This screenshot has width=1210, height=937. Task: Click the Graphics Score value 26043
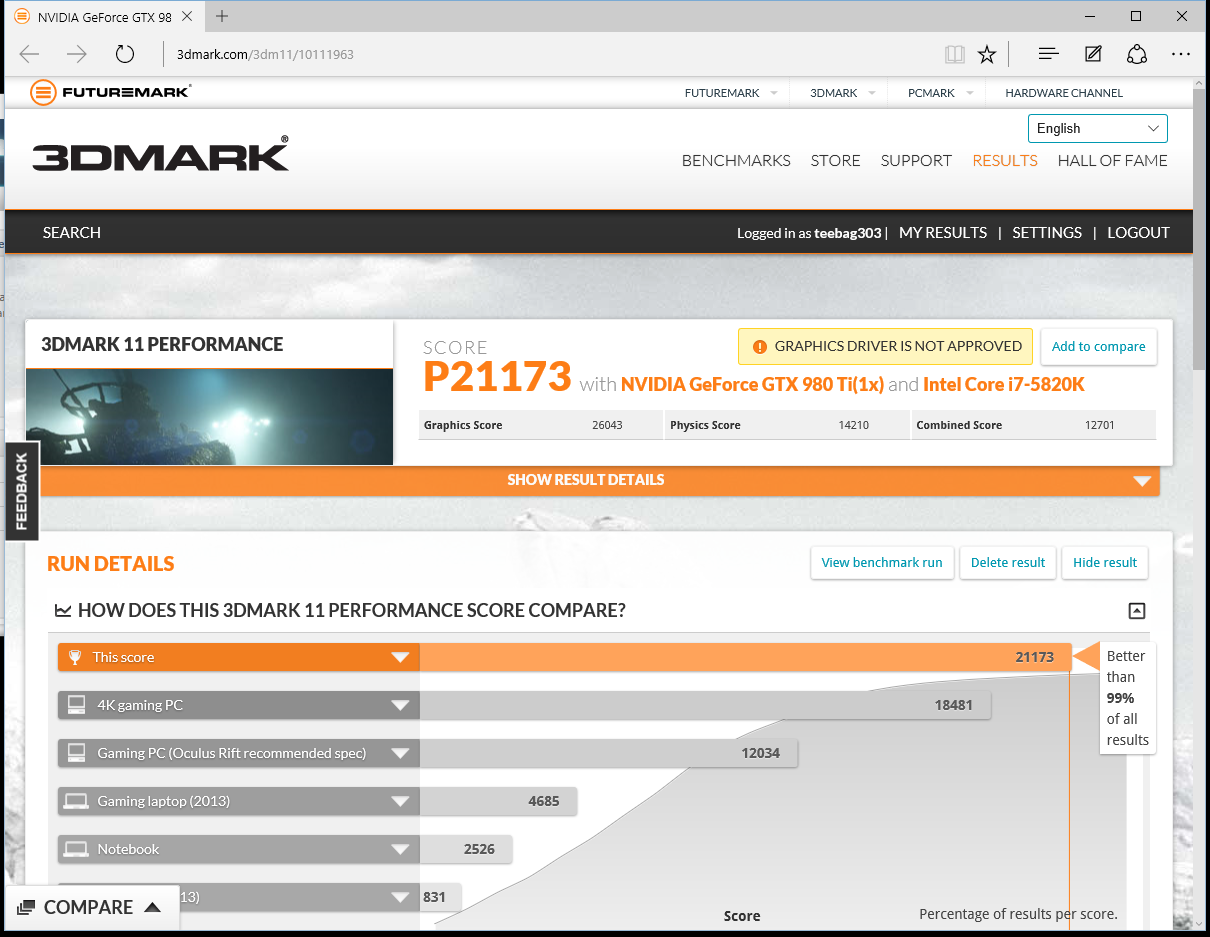pyautogui.click(x=607, y=425)
